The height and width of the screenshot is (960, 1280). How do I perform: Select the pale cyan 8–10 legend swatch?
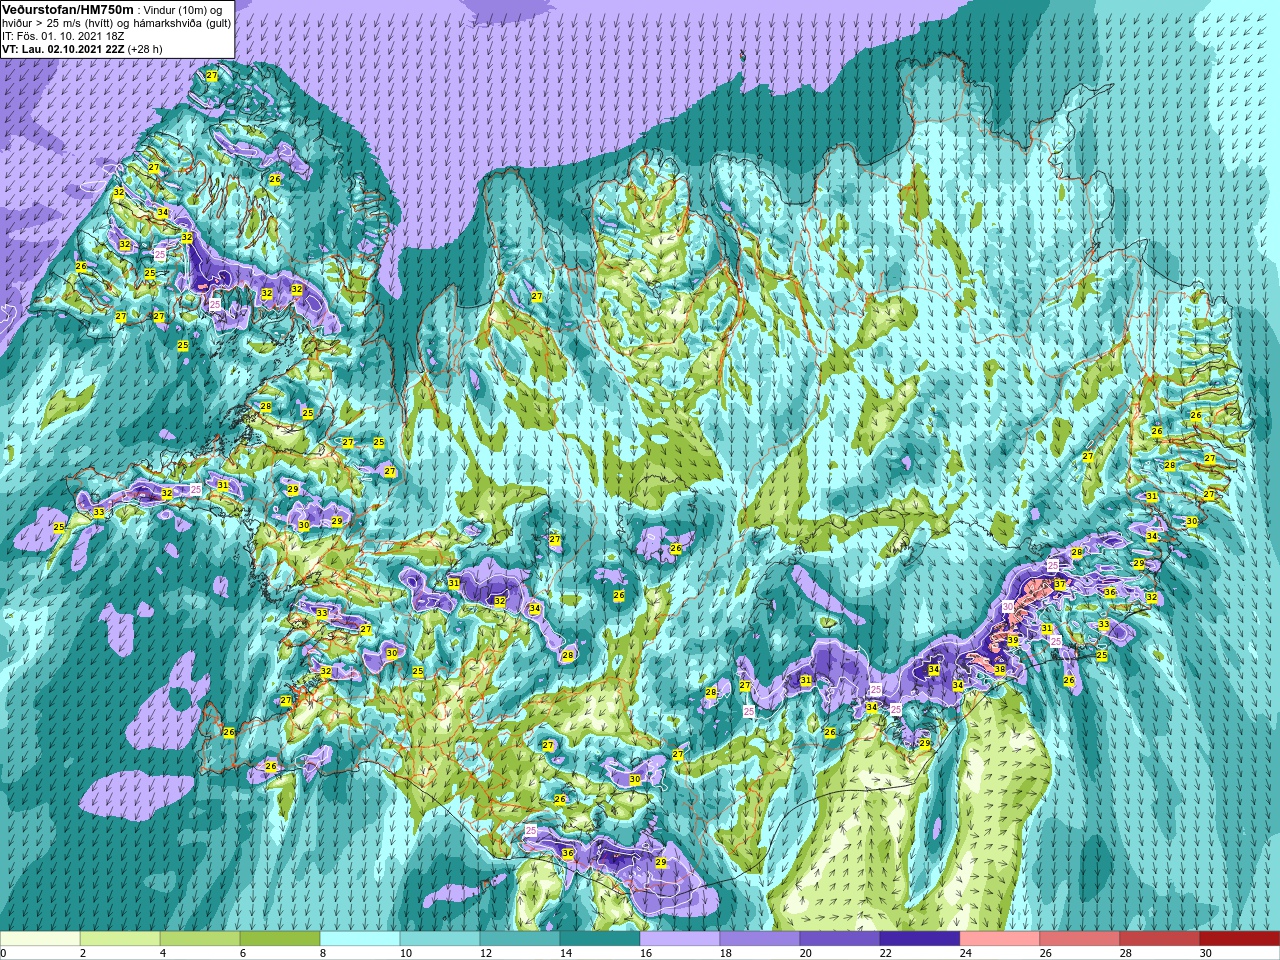point(360,939)
